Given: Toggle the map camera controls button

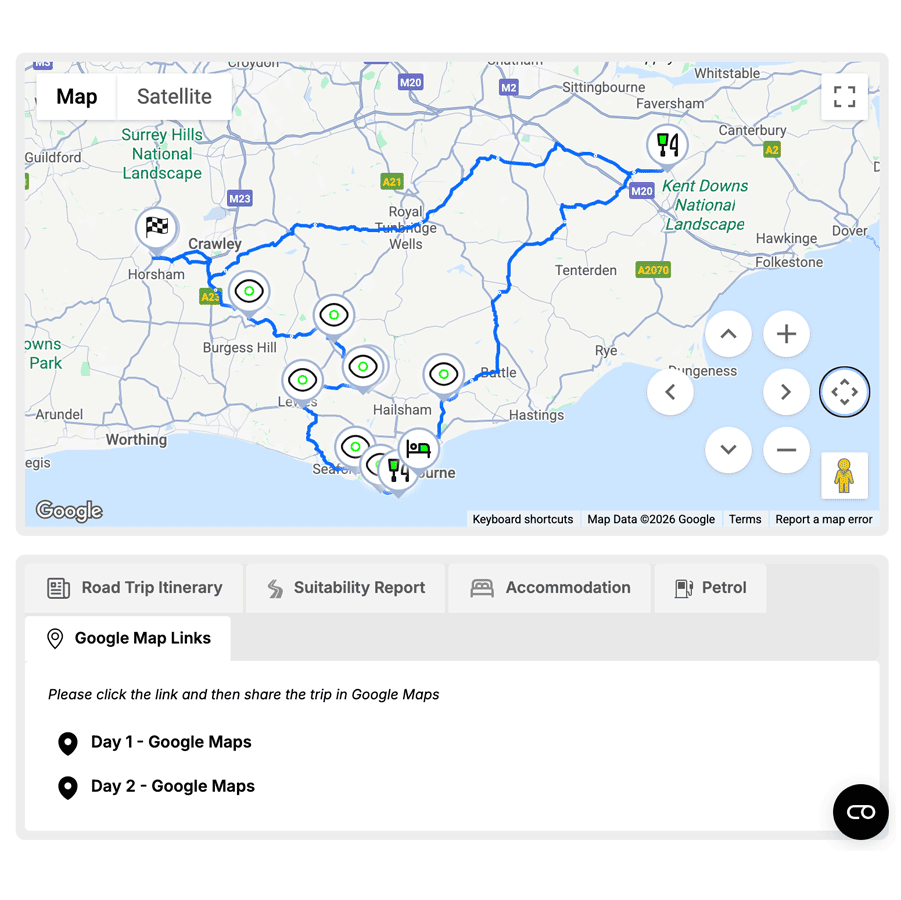Looking at the screenshot, I should coord(844,392).
